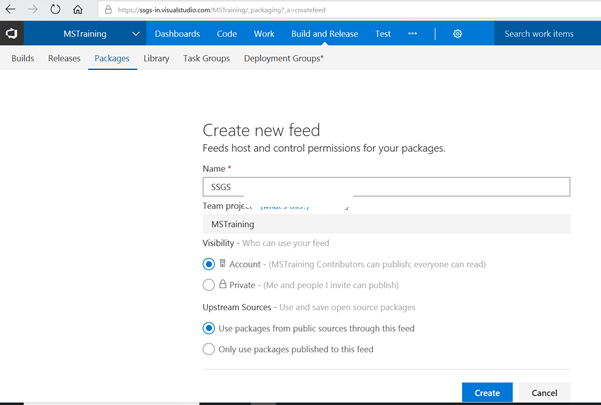Image resolution: width=601 pixels, height=405 pixels.
Task: Click the Visibility label
Action: pos(218,243)
